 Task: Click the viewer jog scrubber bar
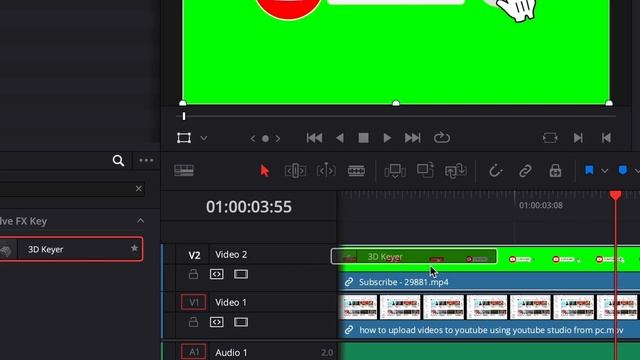click(396, 116)
